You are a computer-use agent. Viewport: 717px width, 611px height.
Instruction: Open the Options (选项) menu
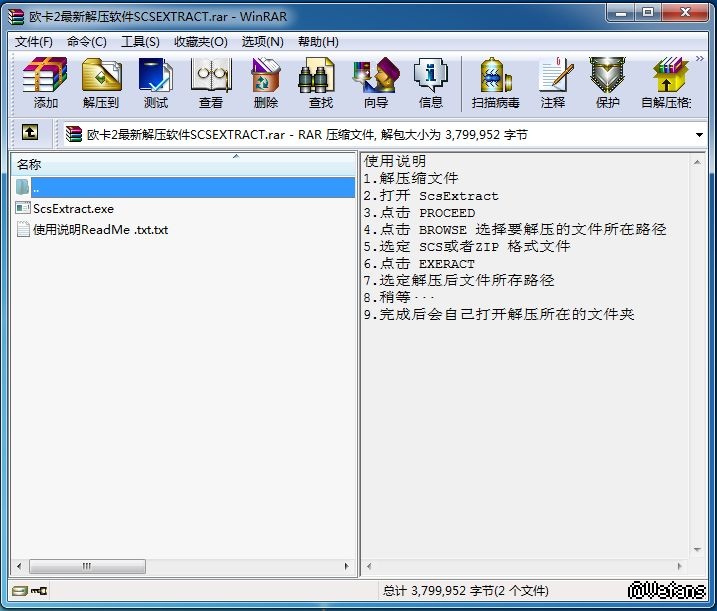tap(262, 42)
